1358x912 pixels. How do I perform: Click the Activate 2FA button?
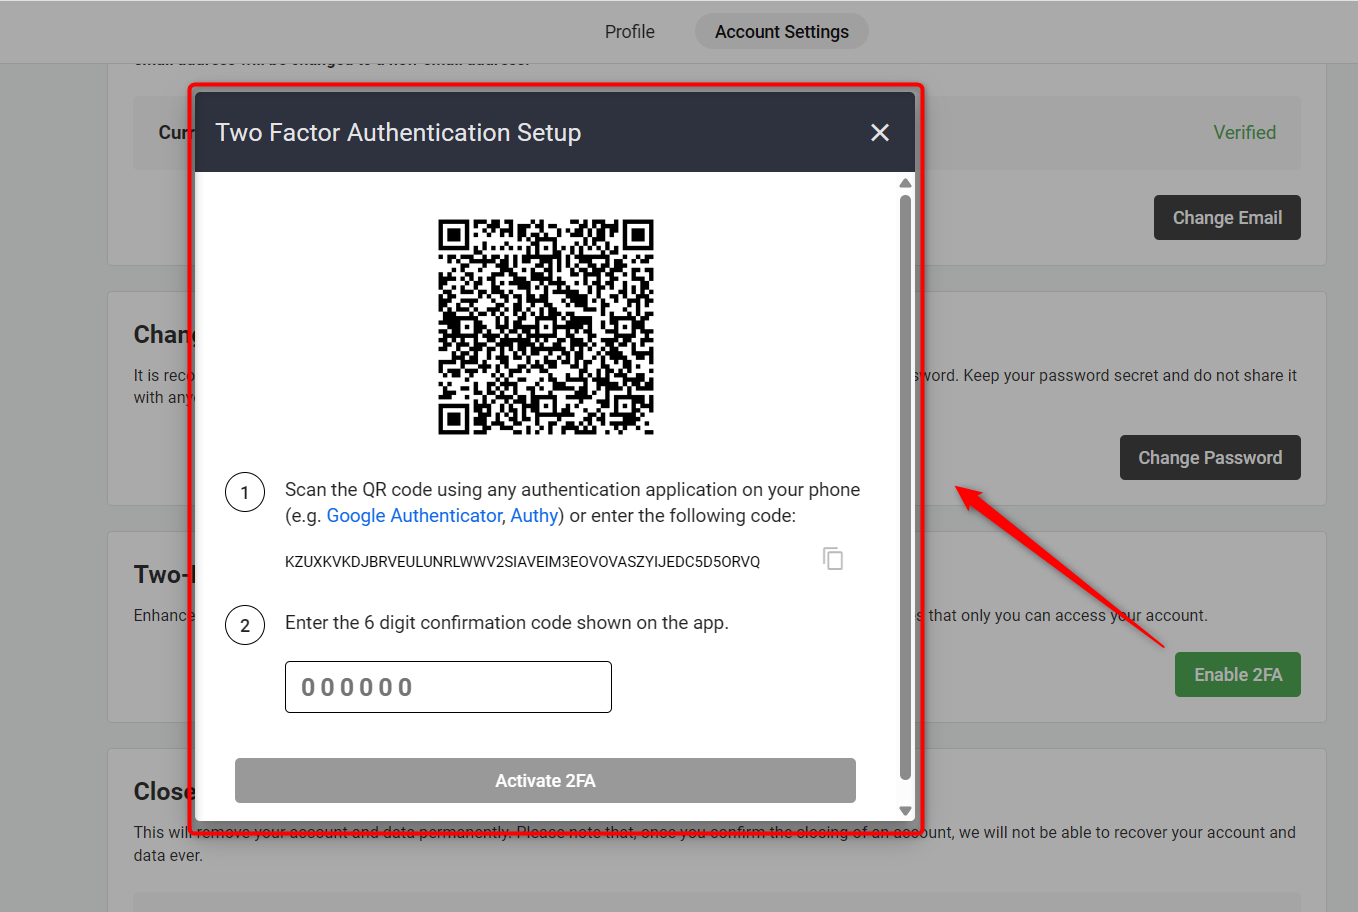pyautogui.click(x=545, y=780)
